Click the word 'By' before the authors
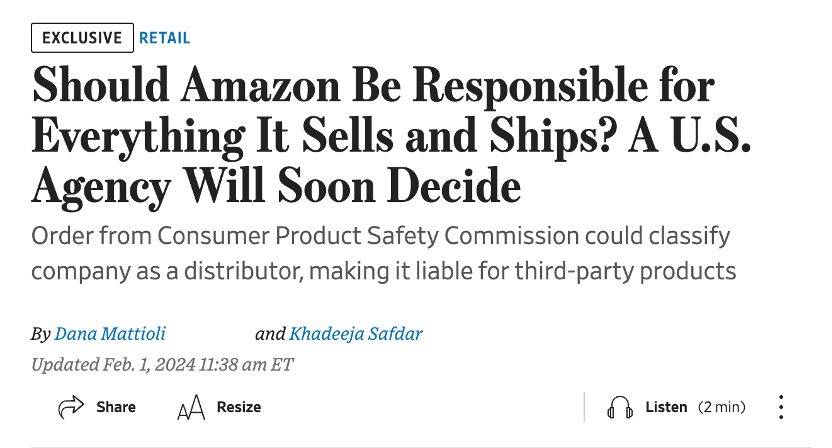832x448 pixels. tap(41, 334)
